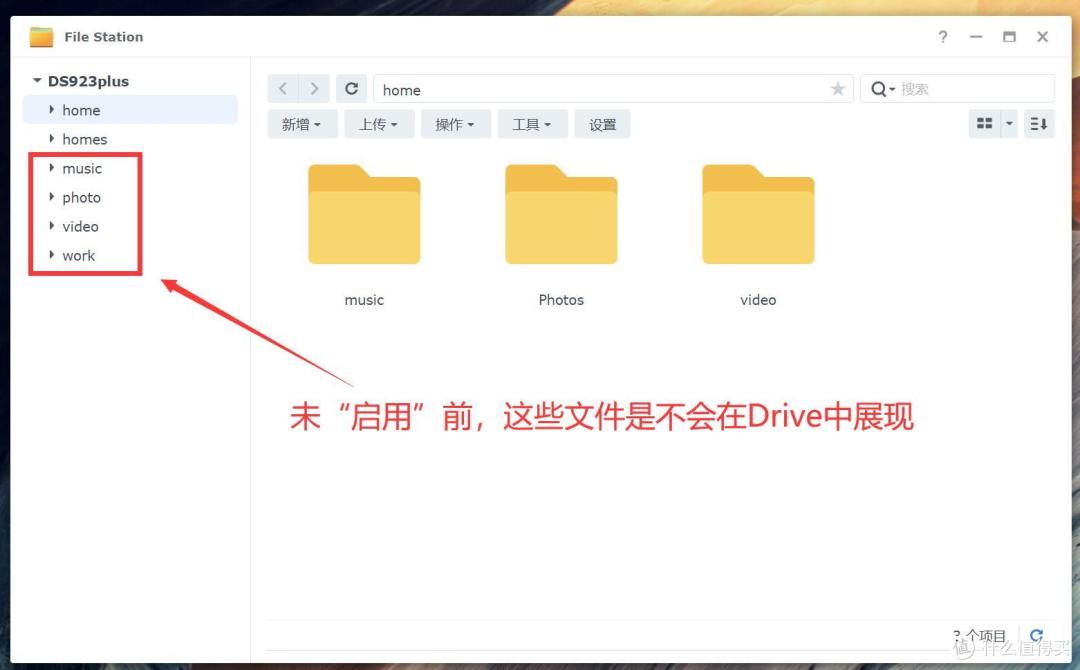Expand the photo tree arrow
The image size is (1080, 670).
coord(52,197)
